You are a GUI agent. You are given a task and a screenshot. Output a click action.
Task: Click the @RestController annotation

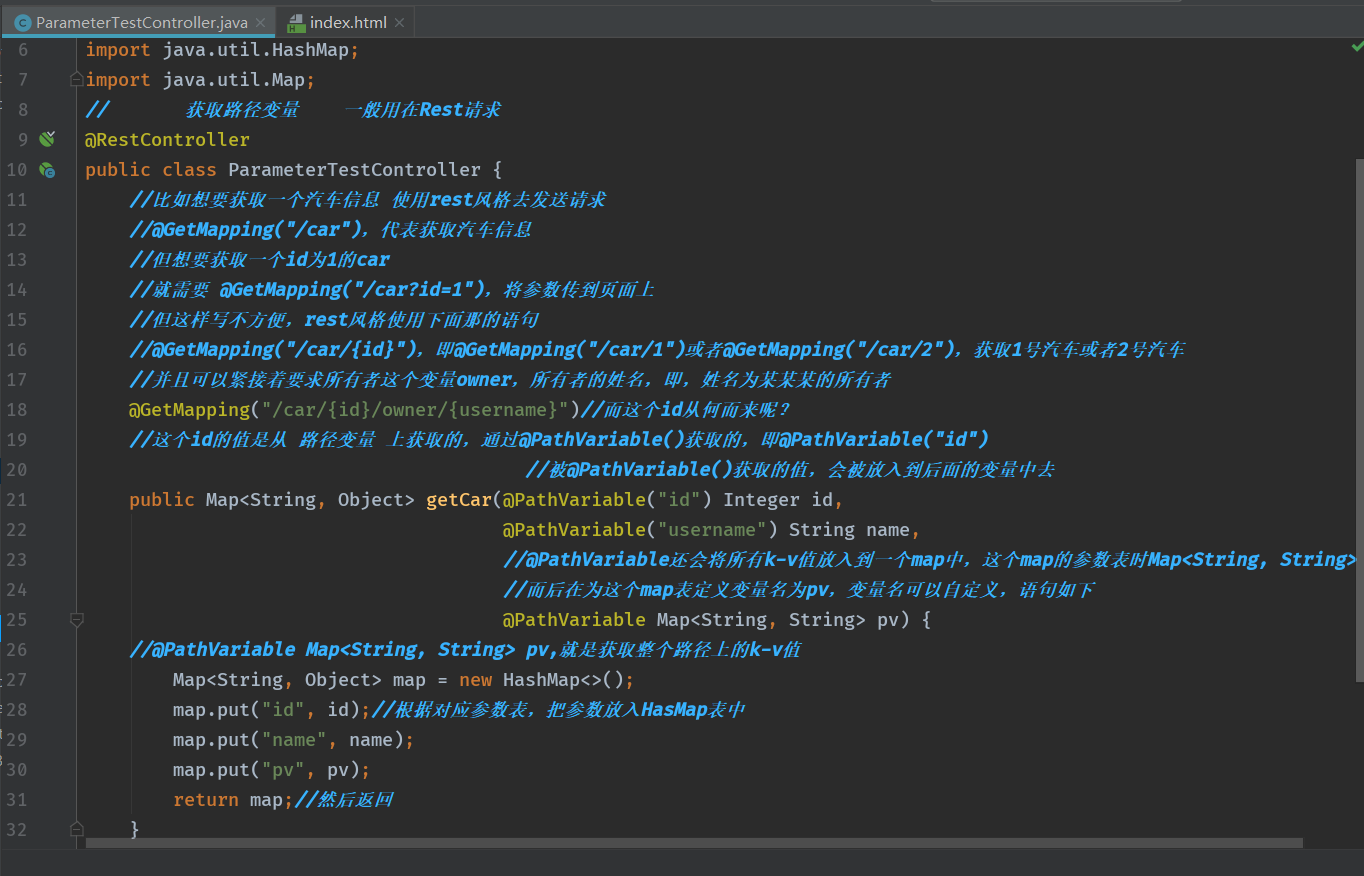tap(167, 140)
